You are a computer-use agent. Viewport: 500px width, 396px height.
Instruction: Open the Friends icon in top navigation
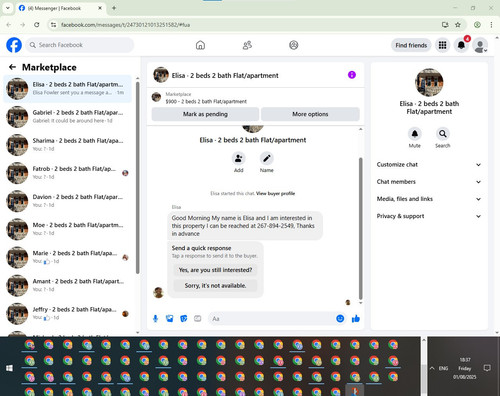click(x=247, y=45)
